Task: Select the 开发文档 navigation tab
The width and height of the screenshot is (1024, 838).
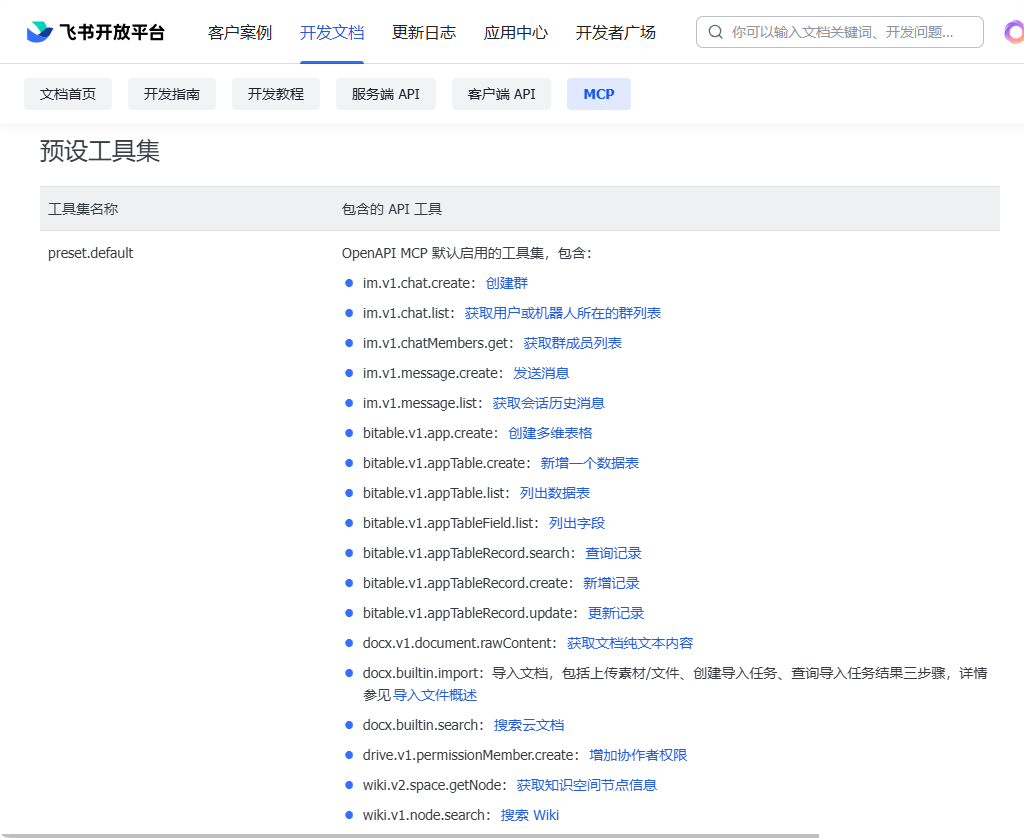Action: pos(332,32)
